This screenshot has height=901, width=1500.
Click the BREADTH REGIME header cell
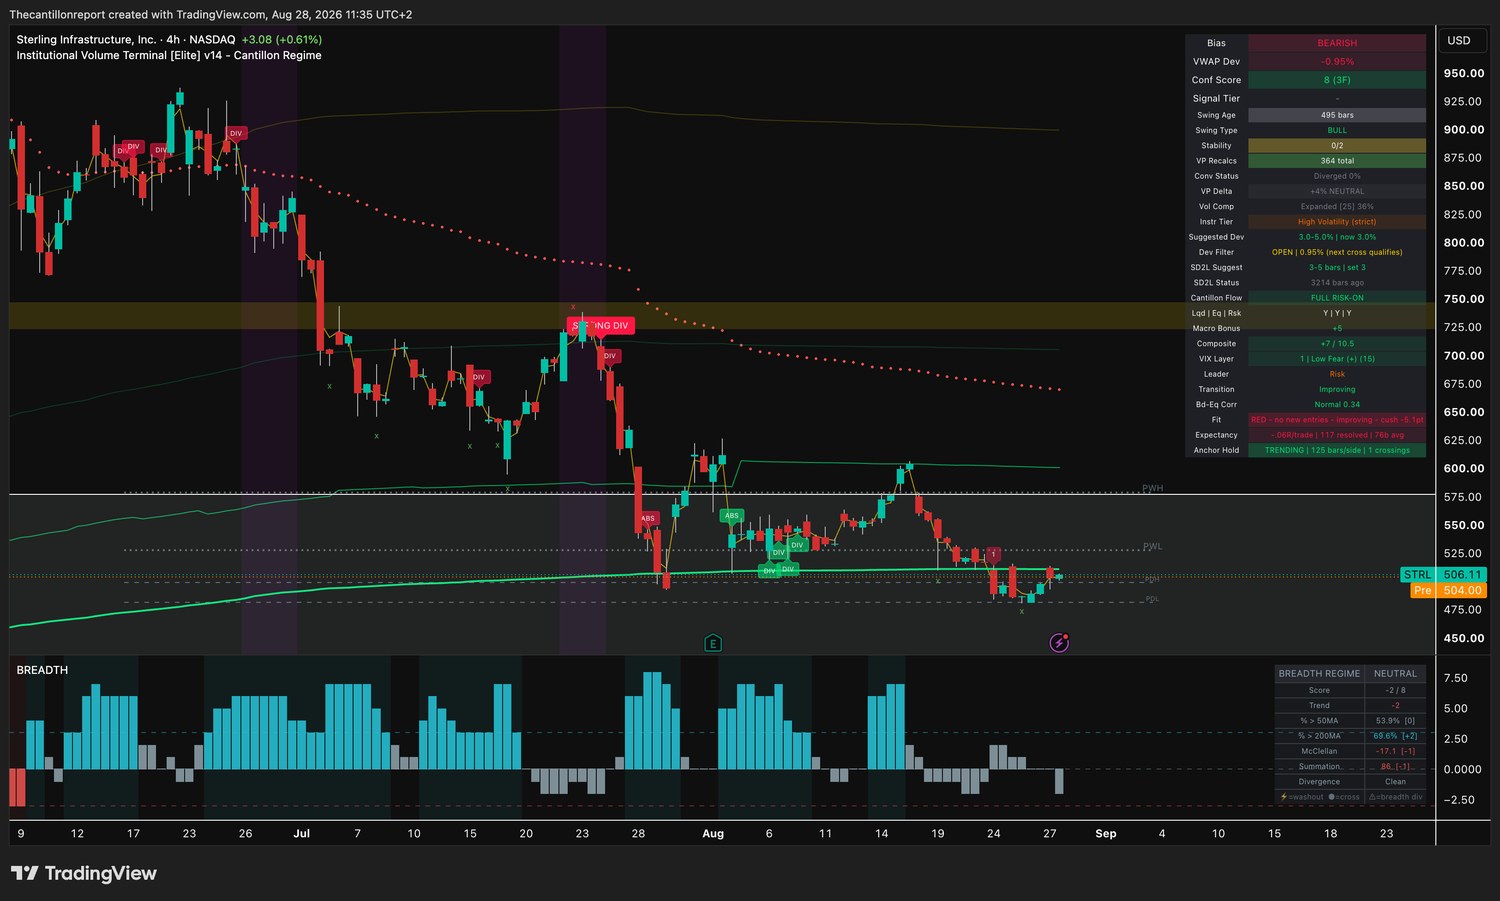coord(1319,674)
